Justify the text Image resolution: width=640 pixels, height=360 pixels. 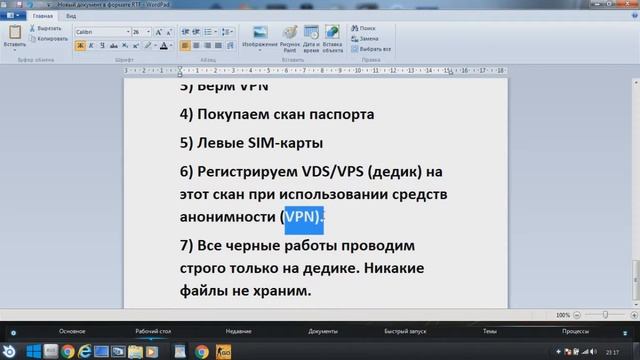click(219, 45)
